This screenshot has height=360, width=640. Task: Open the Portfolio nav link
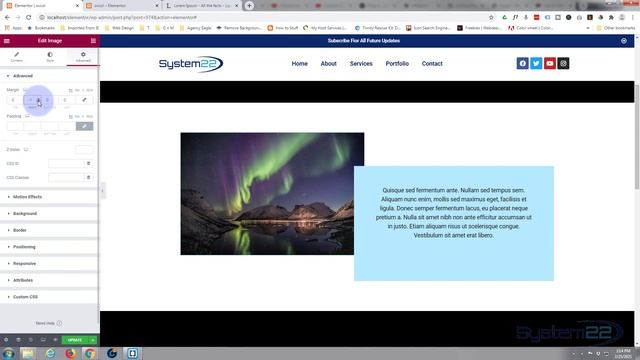tap(397, 64)
